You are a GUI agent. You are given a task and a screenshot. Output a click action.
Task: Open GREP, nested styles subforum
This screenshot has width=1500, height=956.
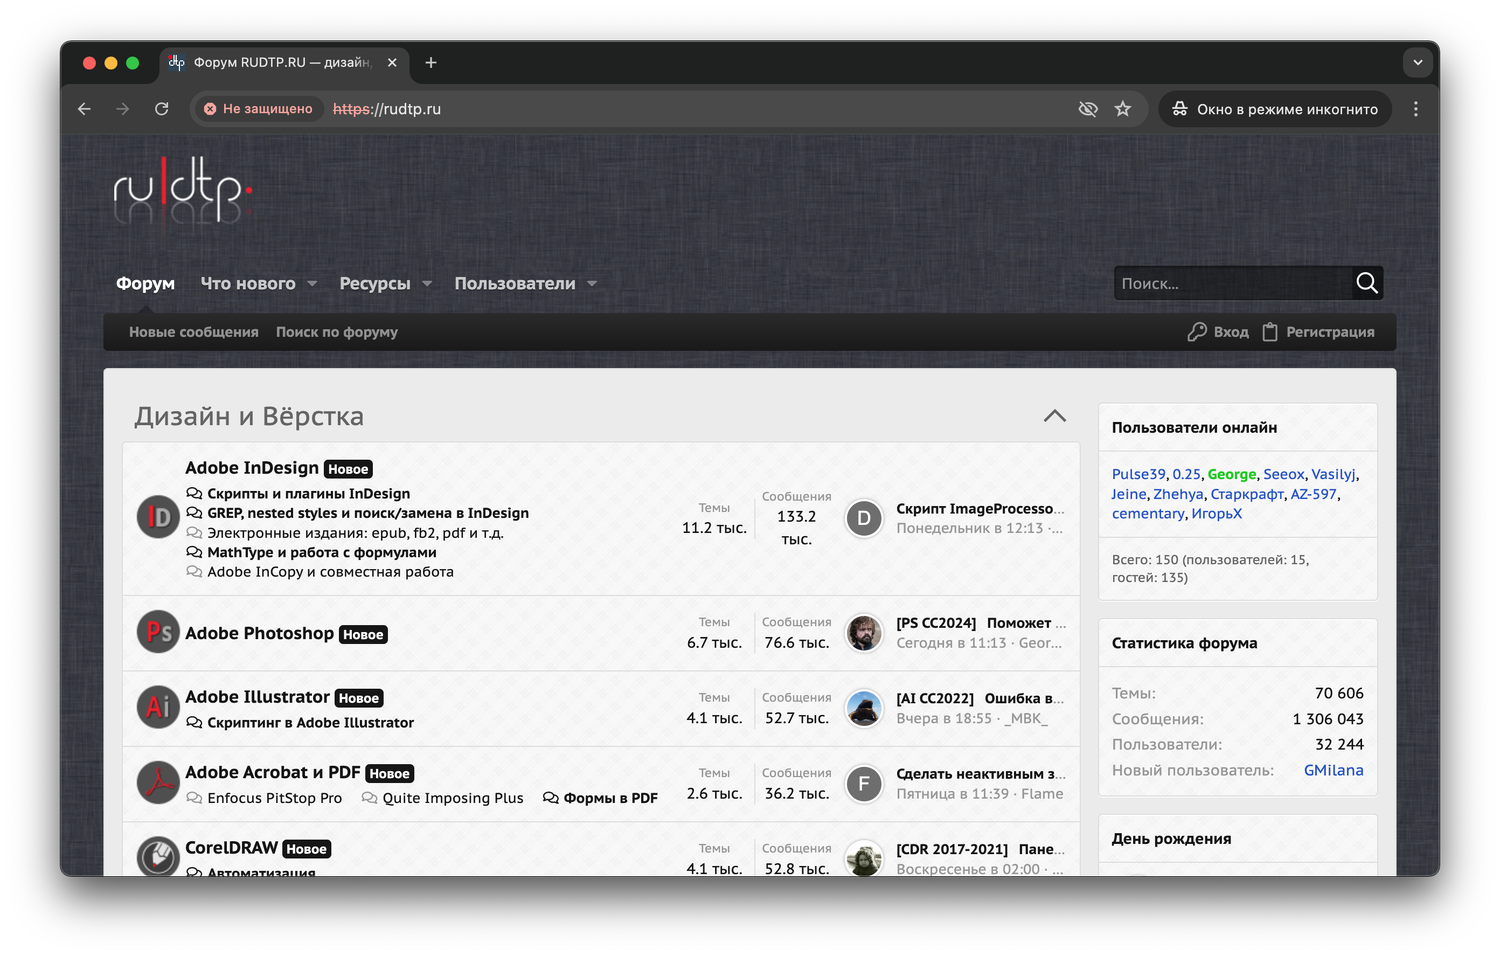point(368,513)
